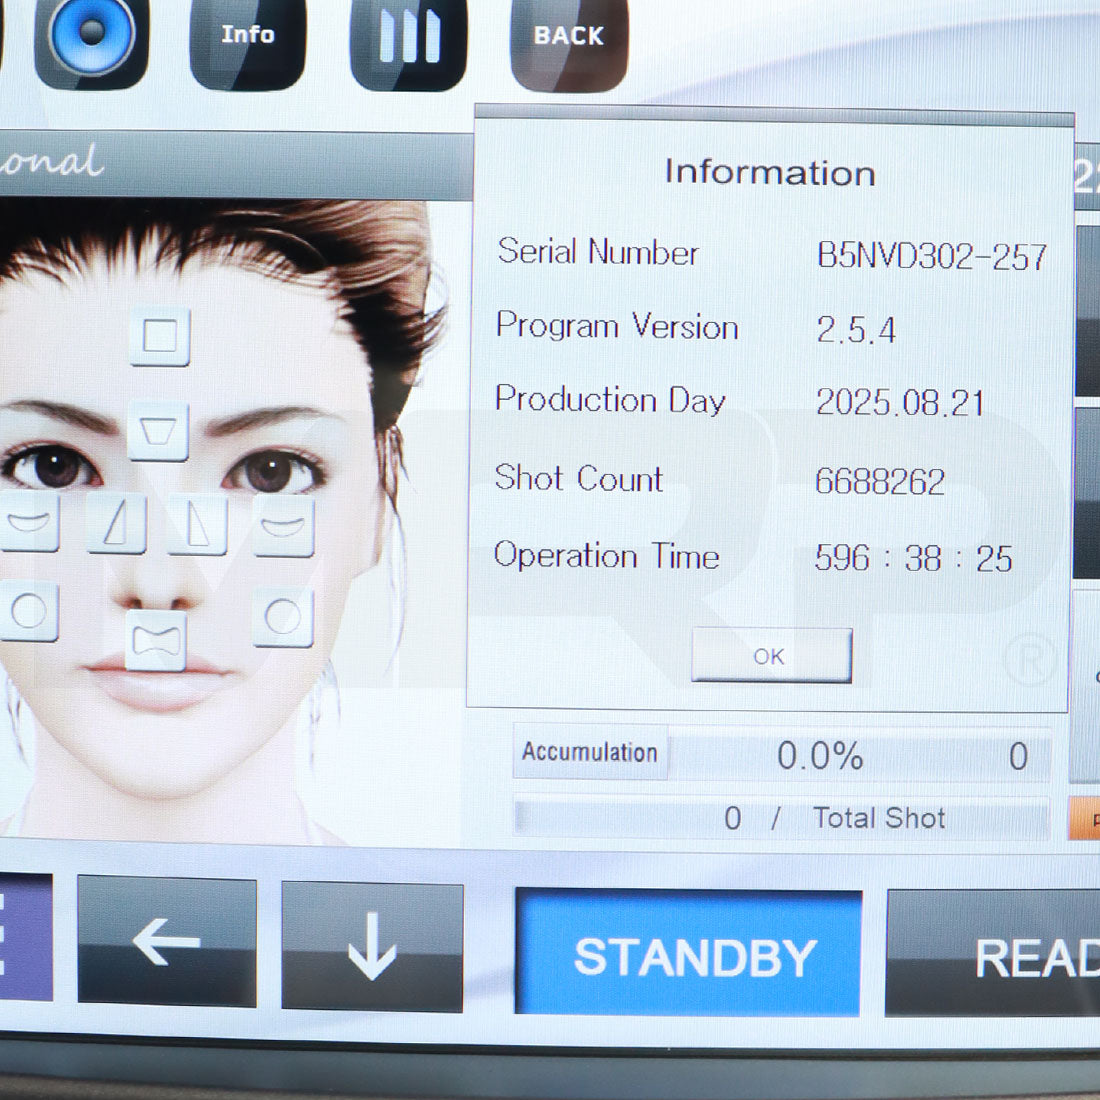The height and width of the screenshot is (1100, 1100).
Task: Select the upper lip zone icon
Action: 156,640
